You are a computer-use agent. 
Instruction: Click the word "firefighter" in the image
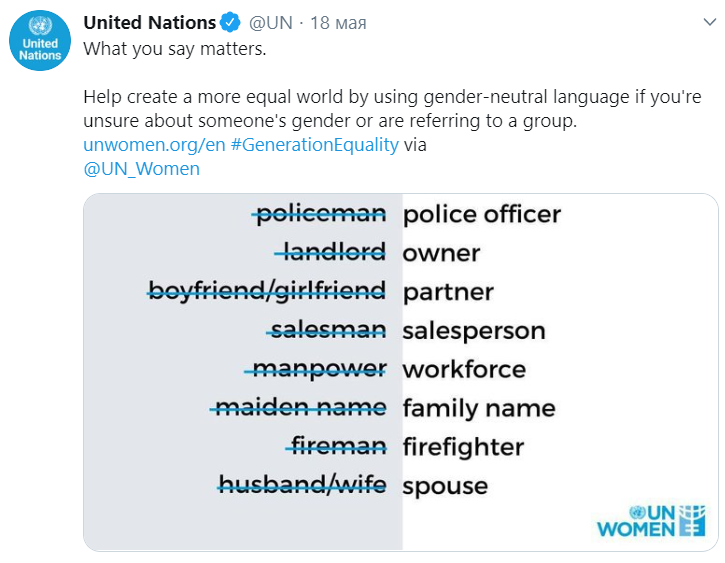(463, 447)
